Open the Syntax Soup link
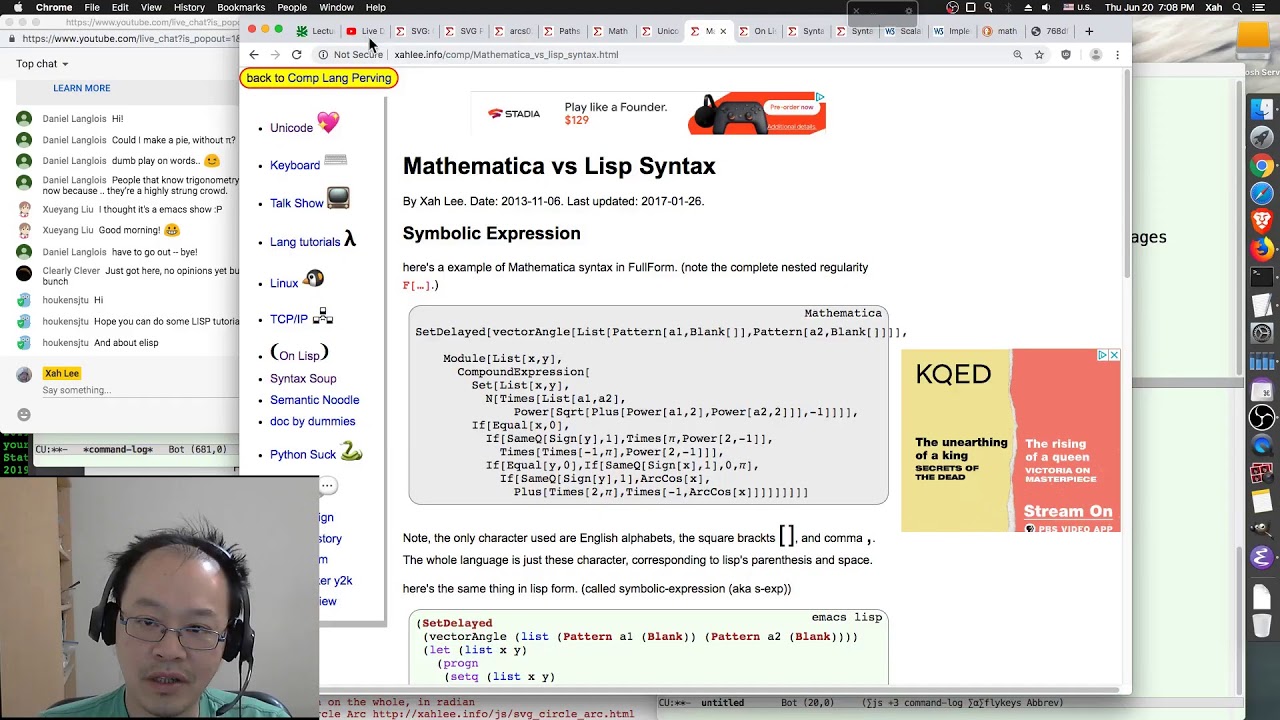Image resolution: width=1280 pixels, height=720 pixels. (x=303, y=379)
